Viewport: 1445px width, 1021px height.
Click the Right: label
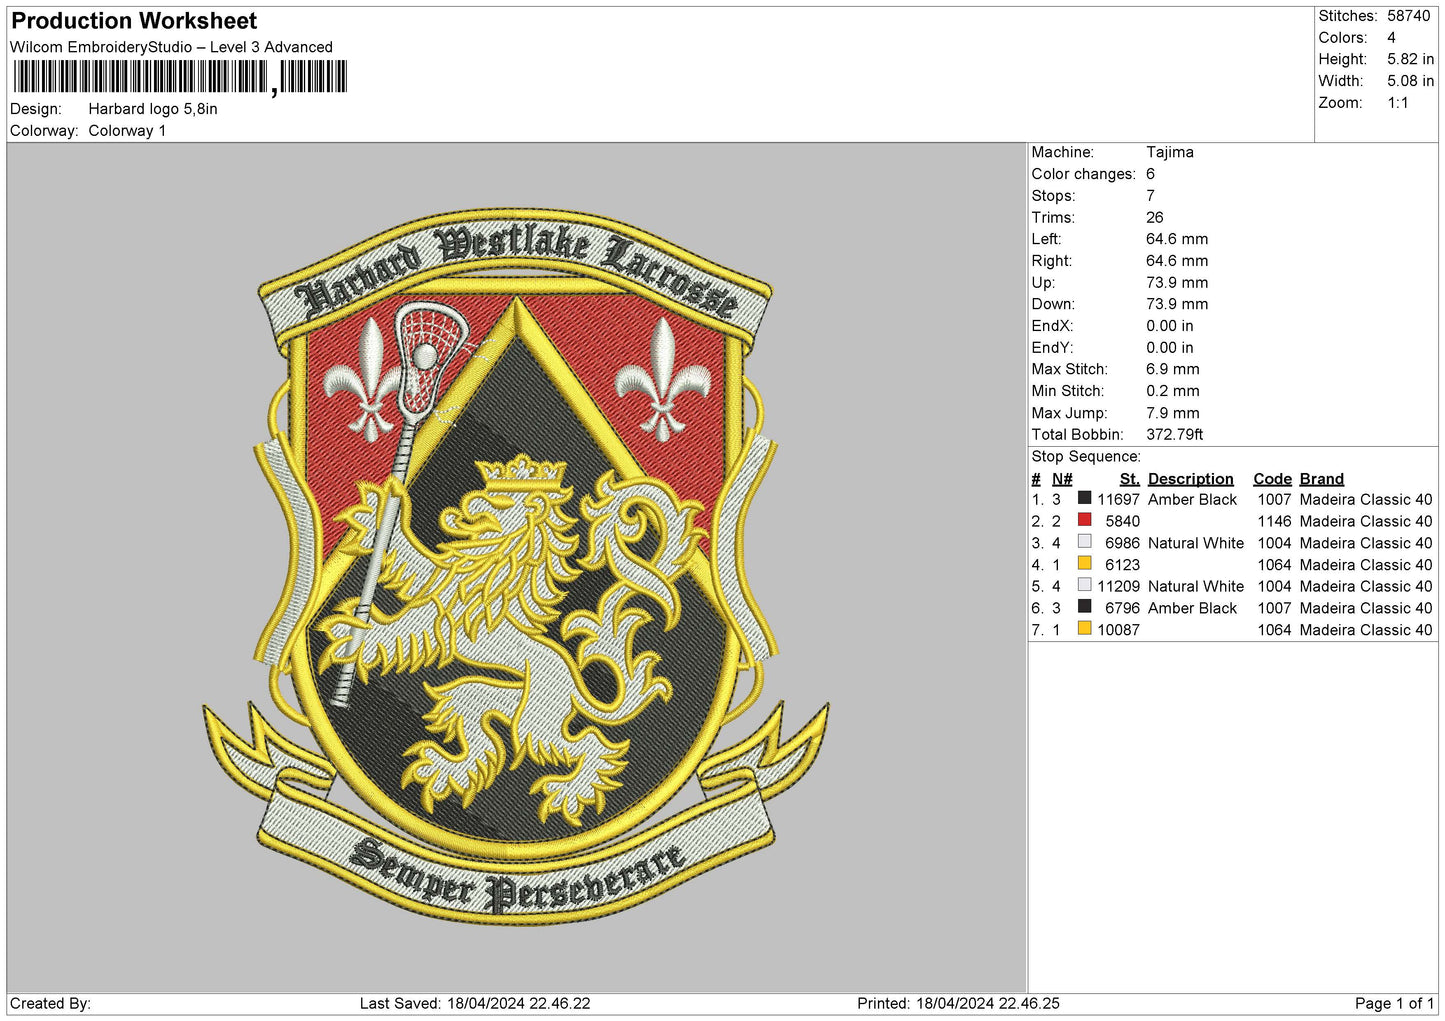tap(1052, 261)
